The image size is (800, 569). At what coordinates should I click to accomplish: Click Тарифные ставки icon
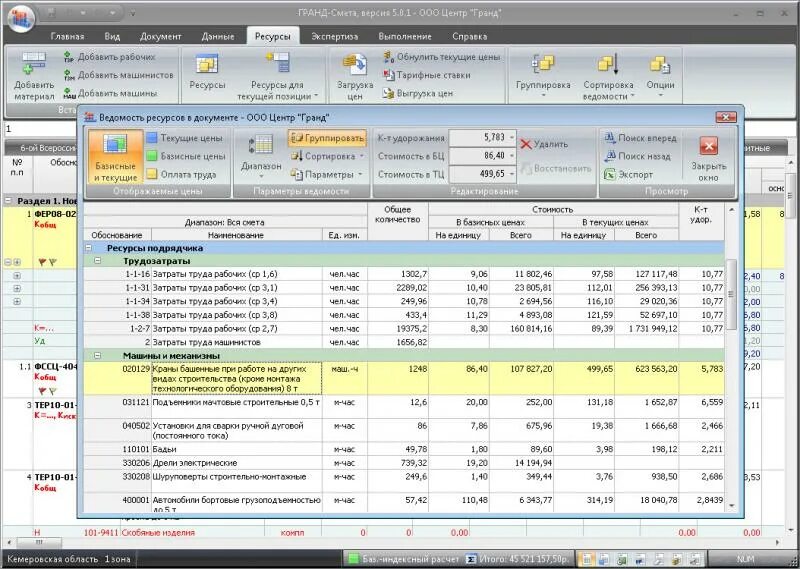[389, 75]
